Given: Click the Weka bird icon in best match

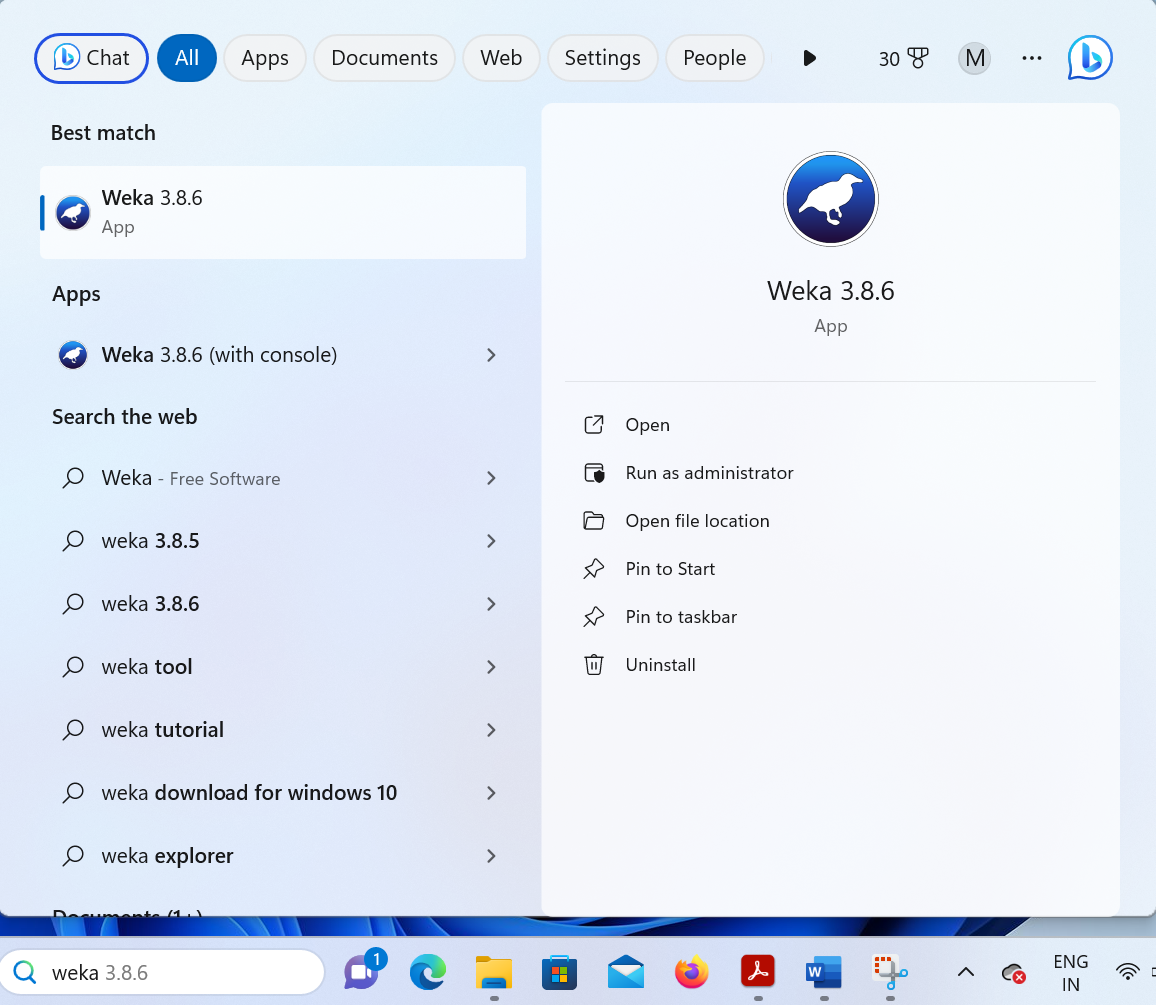Looking at the screenshot, I should pyautogui.click(x=73, y=213).
